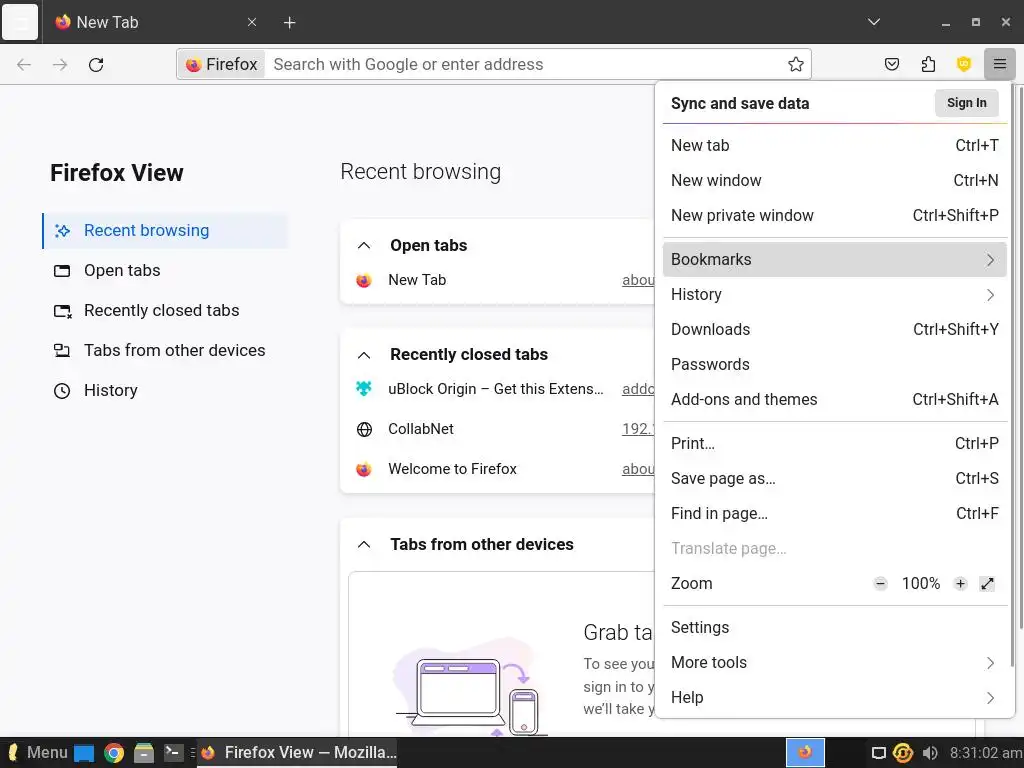Click Firefox tray workspace thumbnail
The width and height of the screenshot is (1024, 768).
click(805, 752)
